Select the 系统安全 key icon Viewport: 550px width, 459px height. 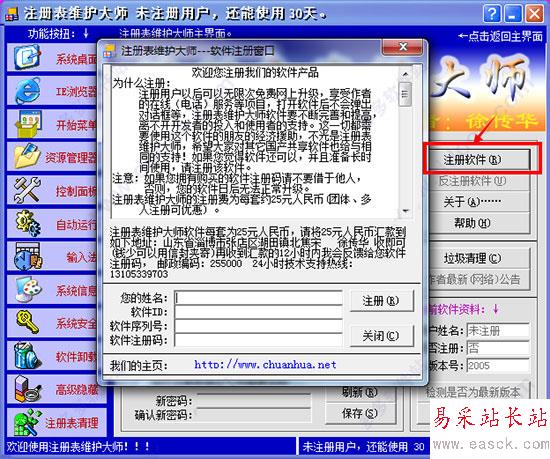[x=28, y=323]
